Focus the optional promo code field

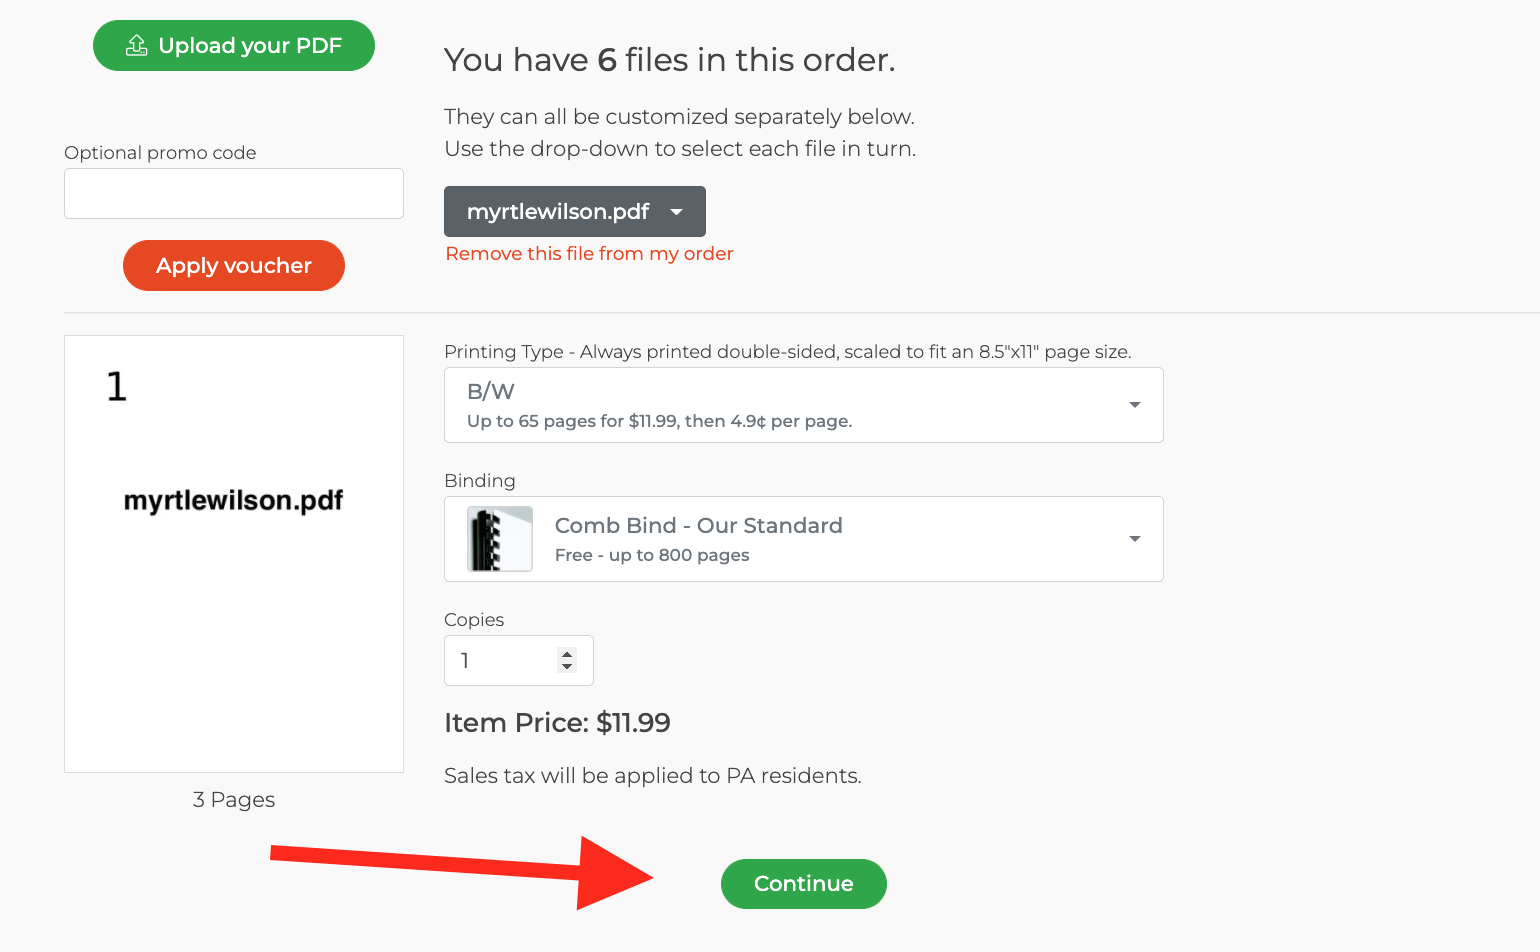(234, 193)
